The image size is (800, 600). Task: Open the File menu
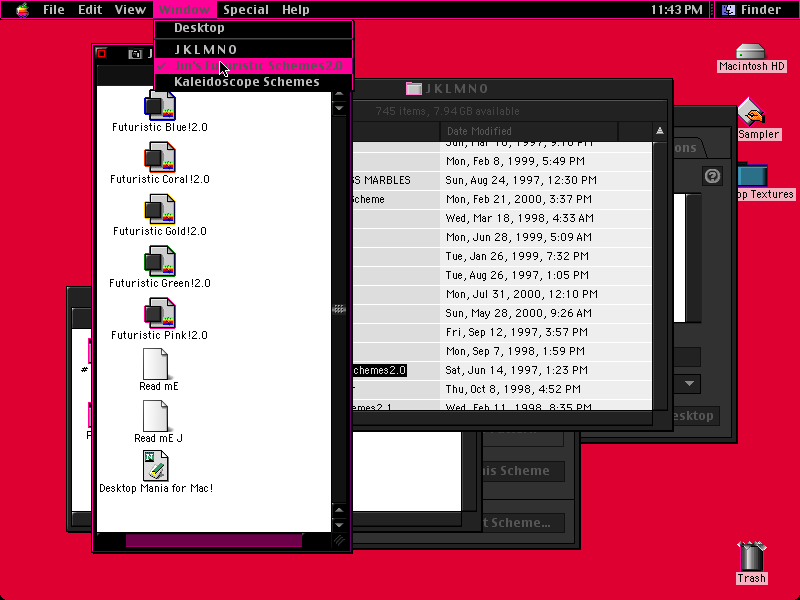(x=54, y=10)
